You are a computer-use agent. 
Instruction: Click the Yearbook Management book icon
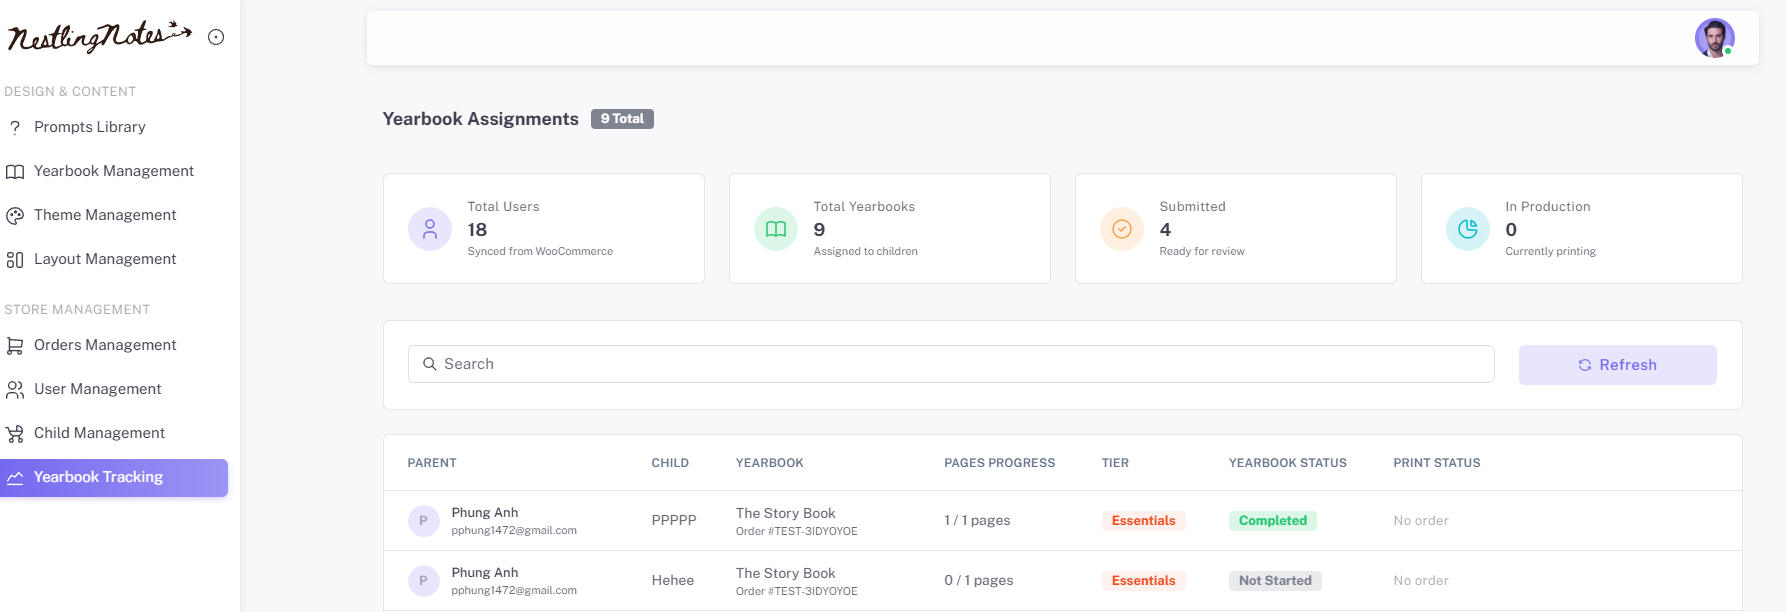click(15, 171)
